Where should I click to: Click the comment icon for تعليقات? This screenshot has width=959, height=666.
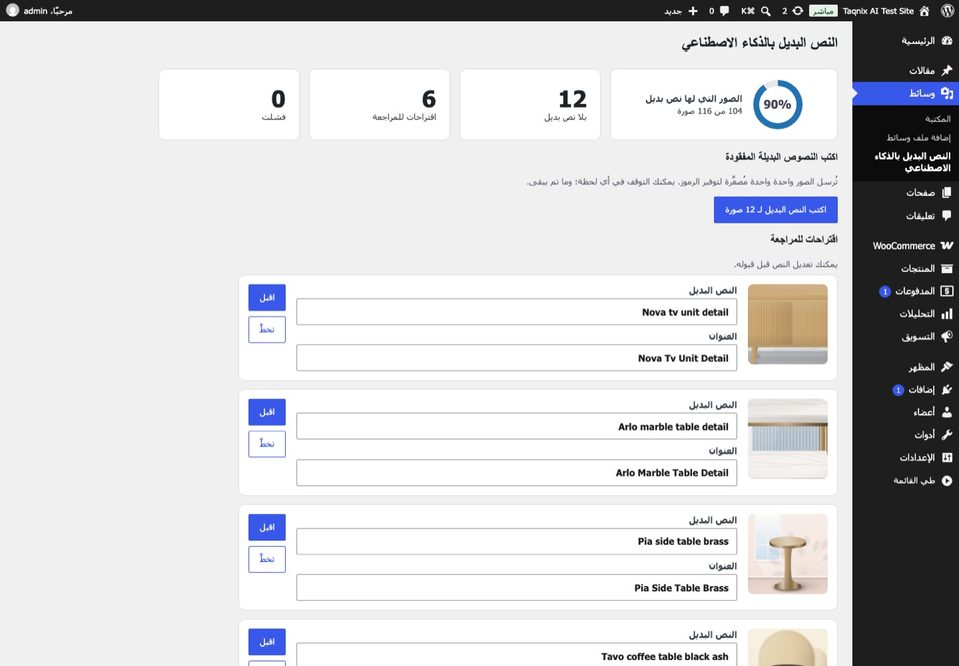947,215
